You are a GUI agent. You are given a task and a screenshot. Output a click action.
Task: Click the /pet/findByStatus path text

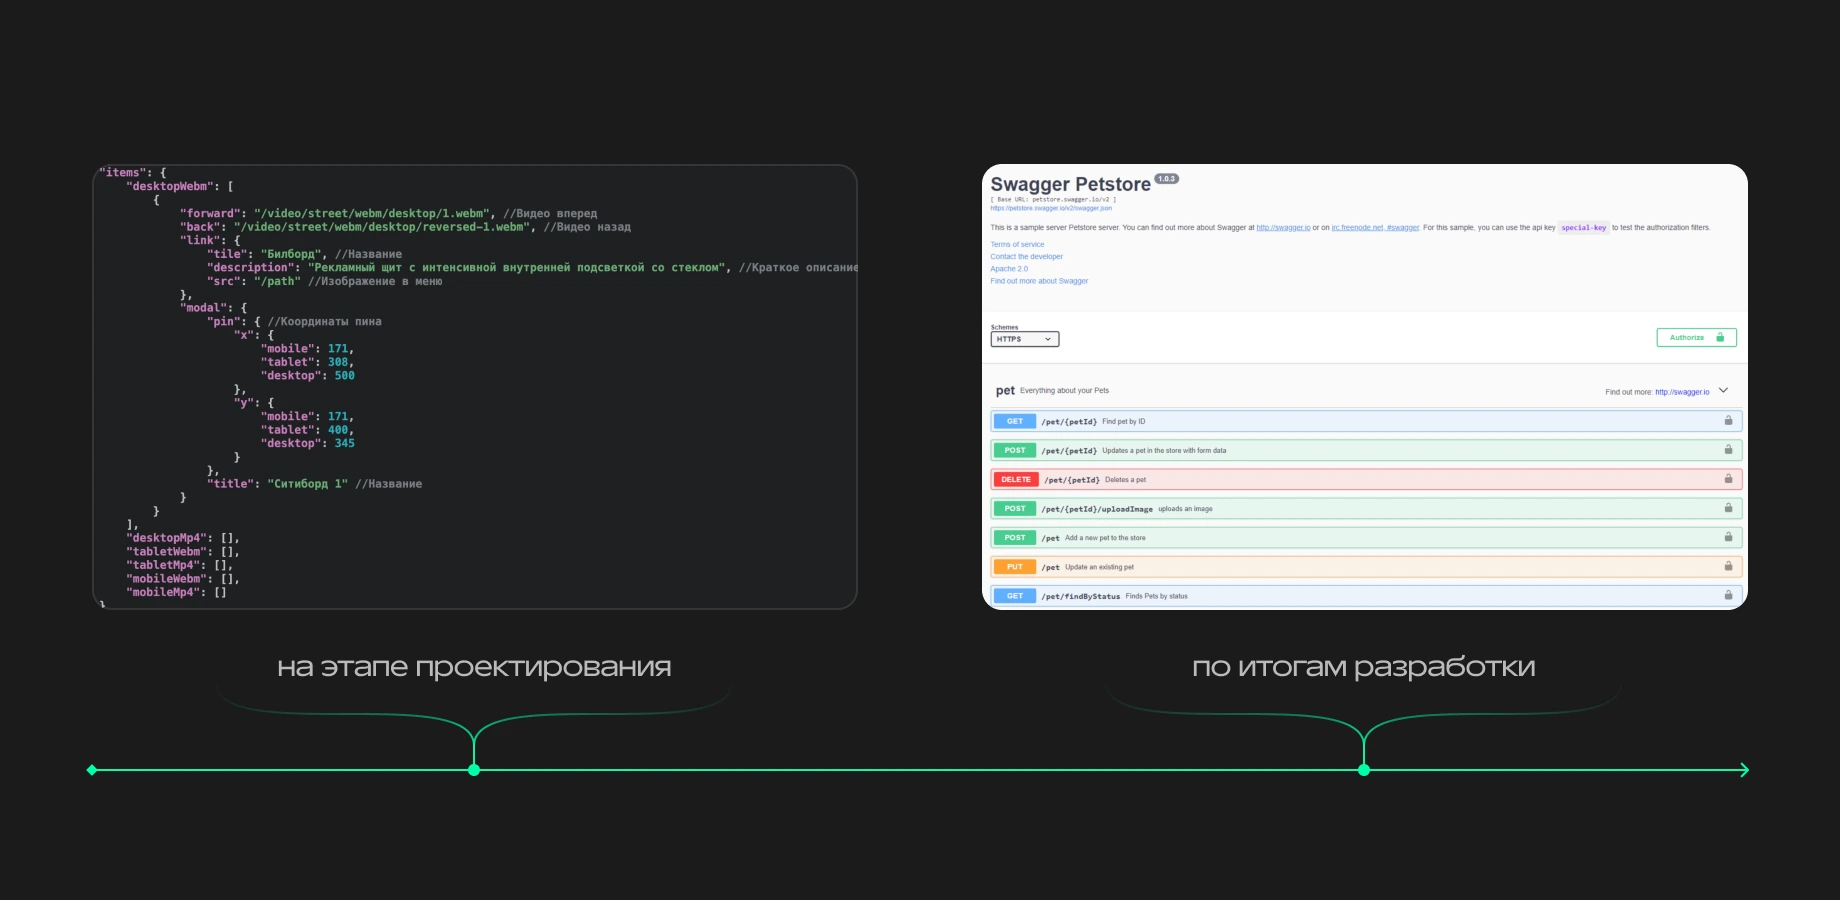click(x=1081, y=596)
